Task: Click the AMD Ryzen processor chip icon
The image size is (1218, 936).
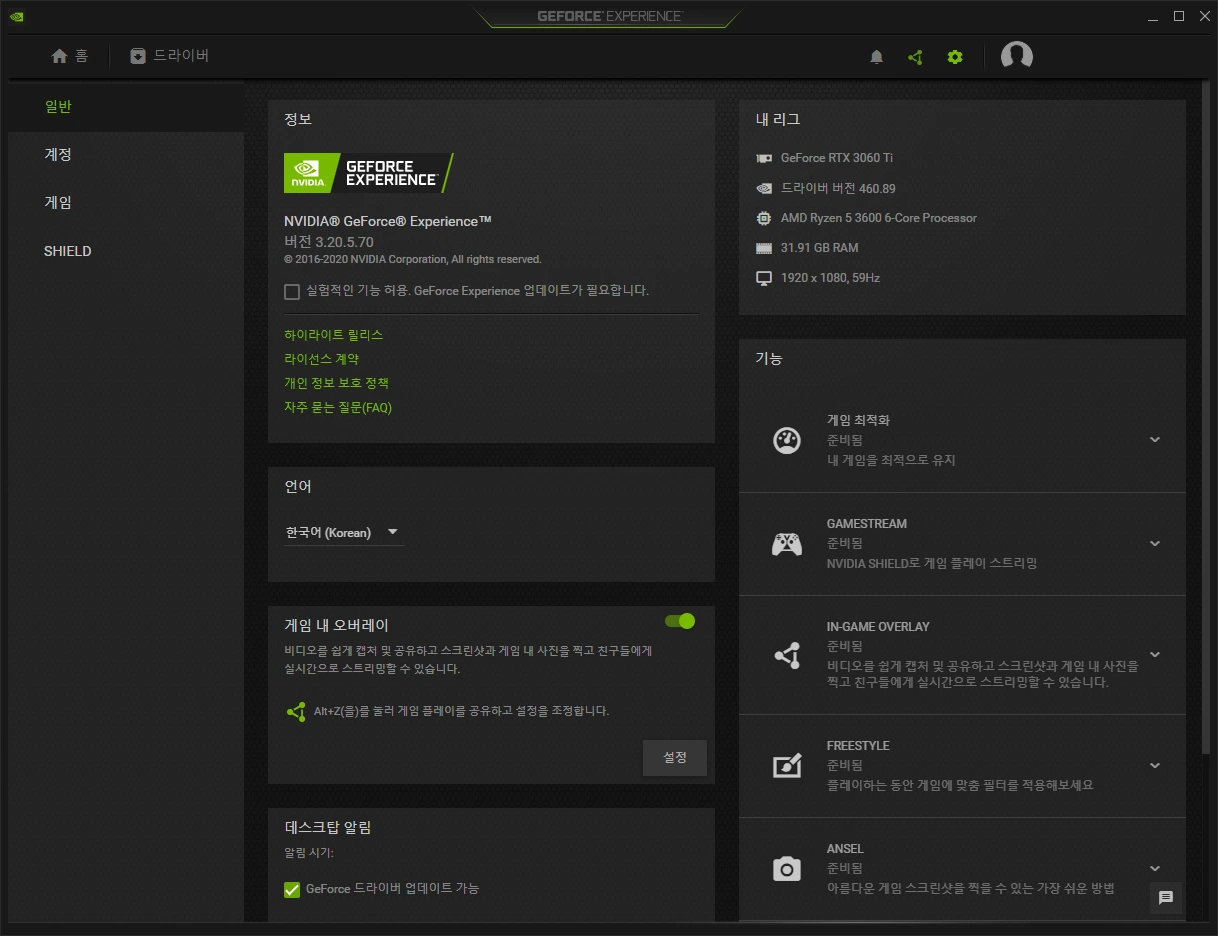Action: (764, 218)
